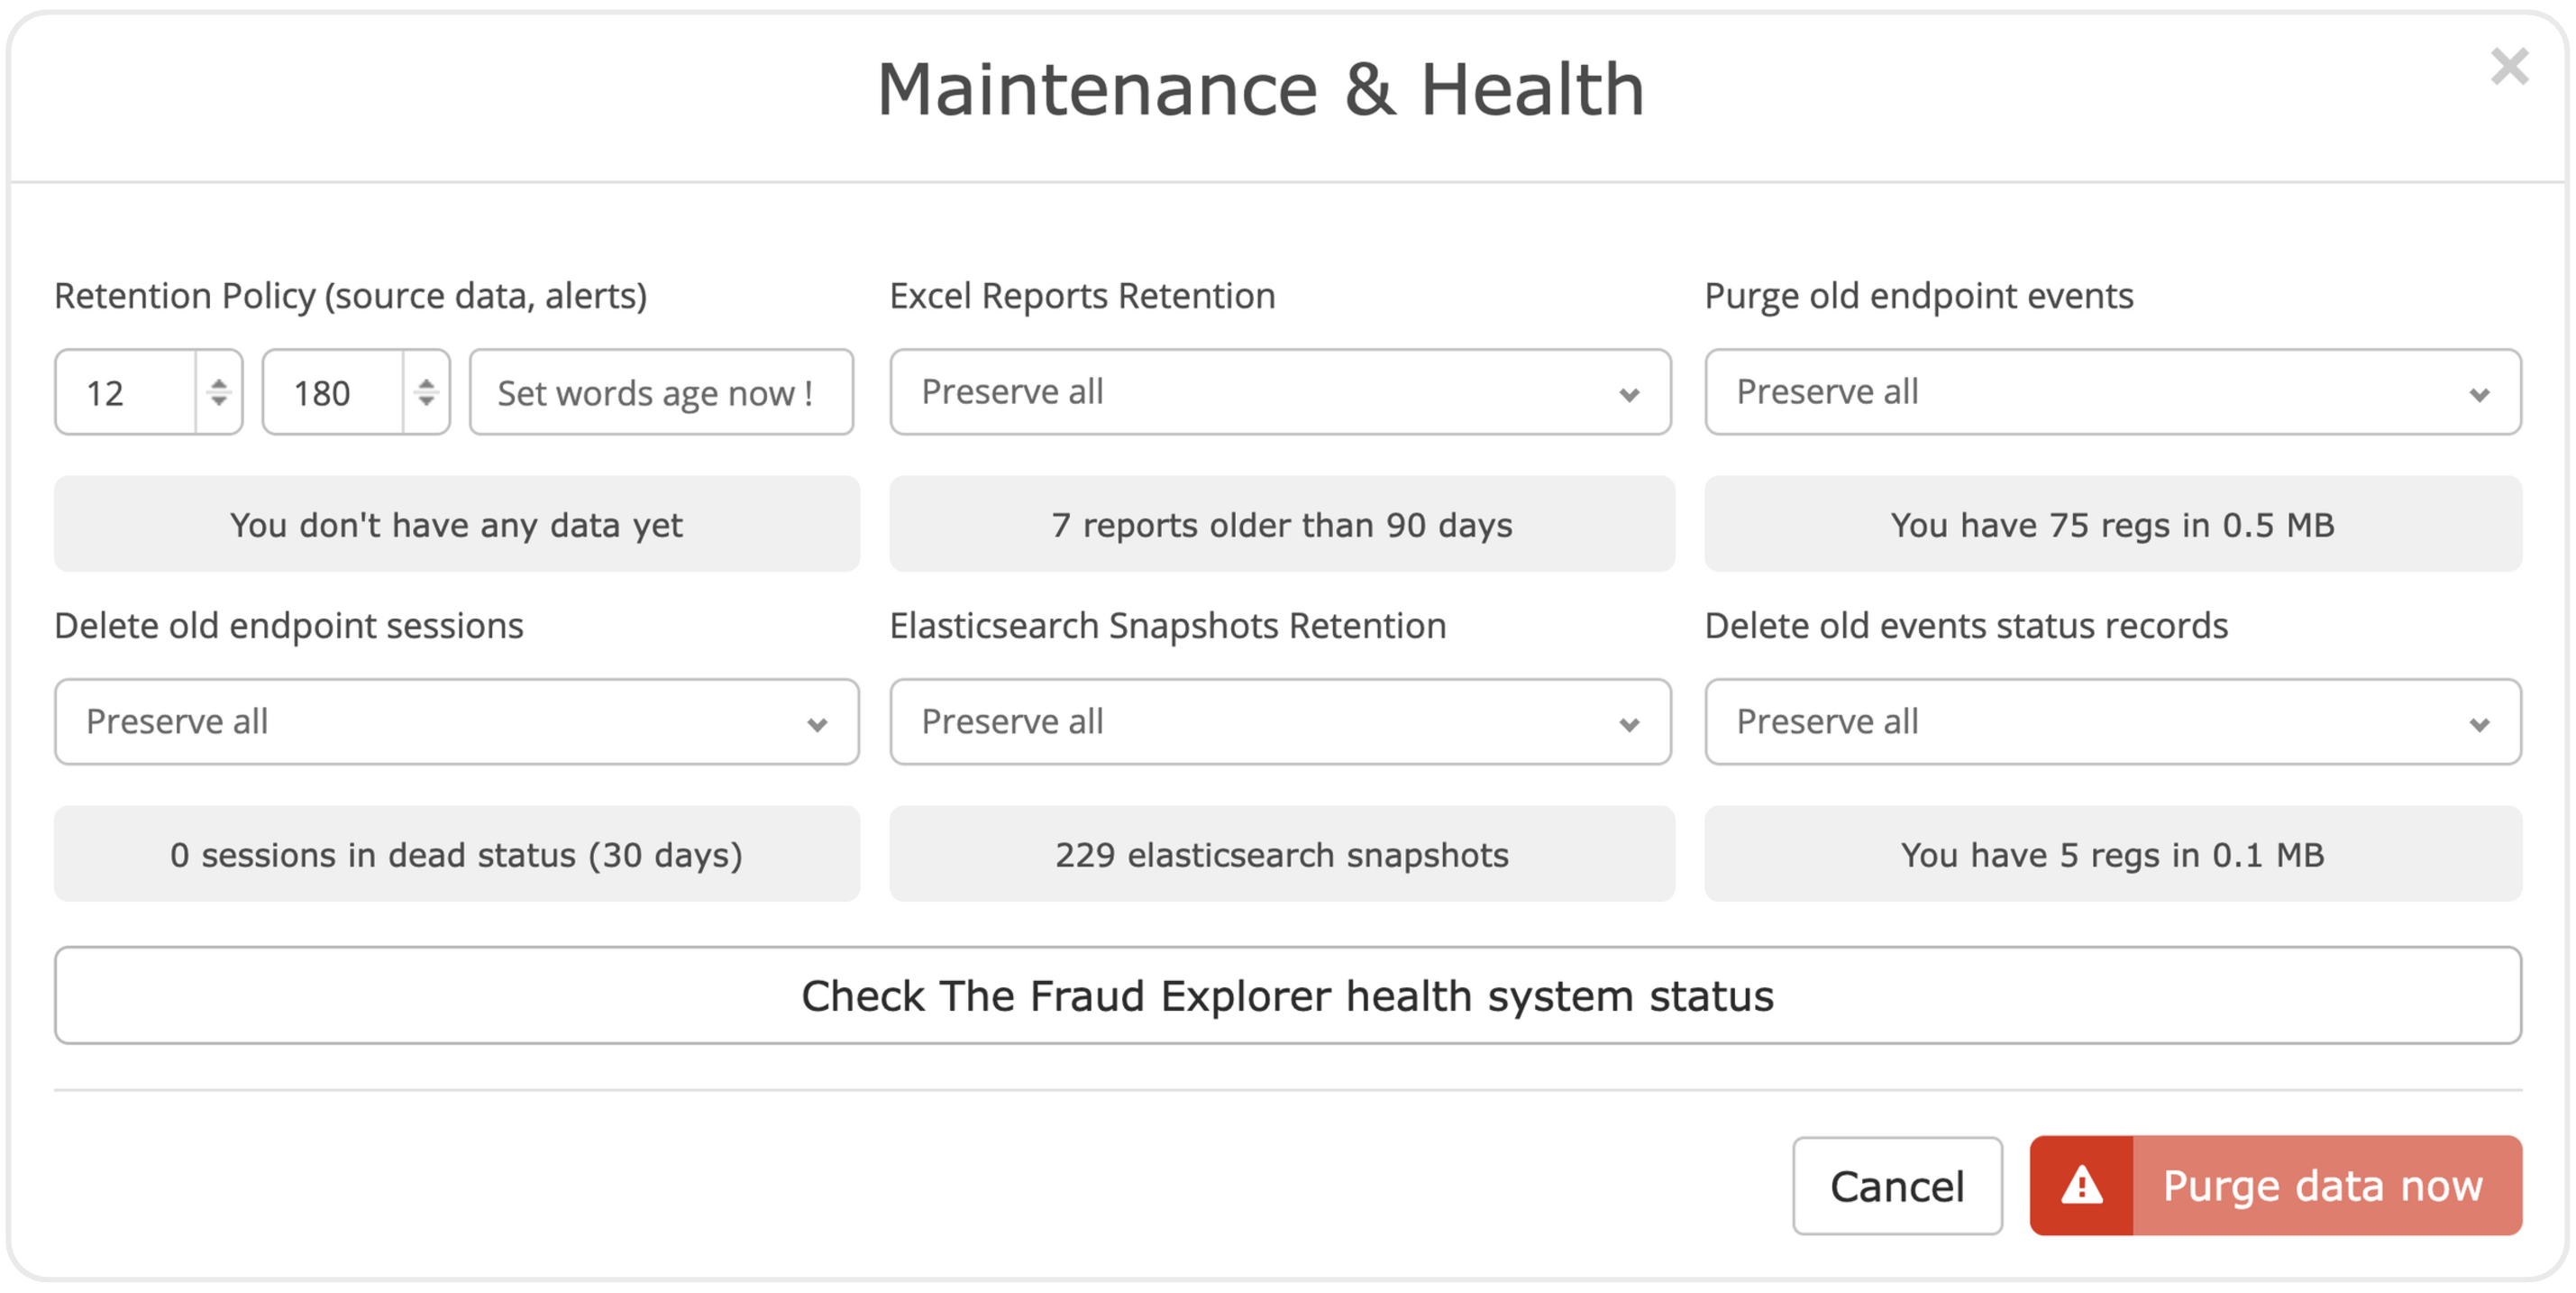This screenshot has height=1293, width=2576.
Task: Increase the 180 retention value
Action: coord(427,383)
